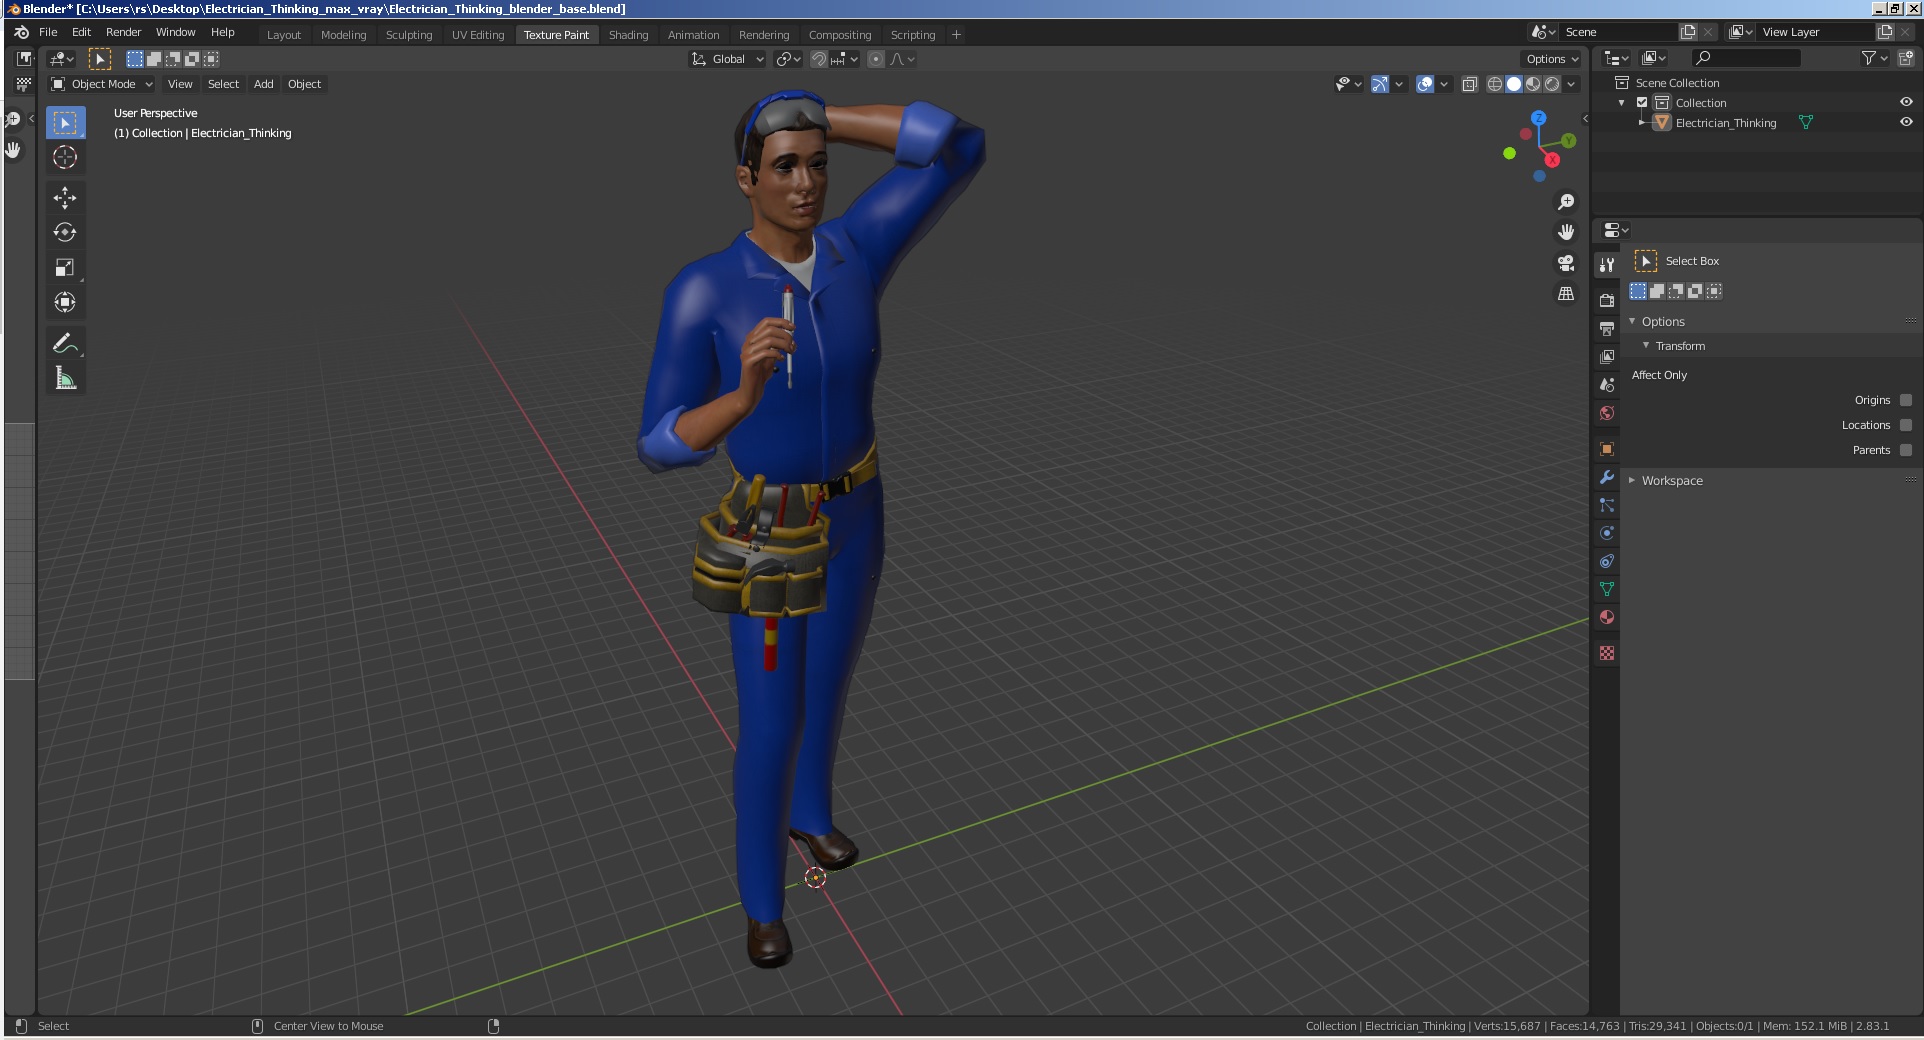Screen dimensions: 1924x1040
Task: Activate the Scale tool
Action: [65, 267]
